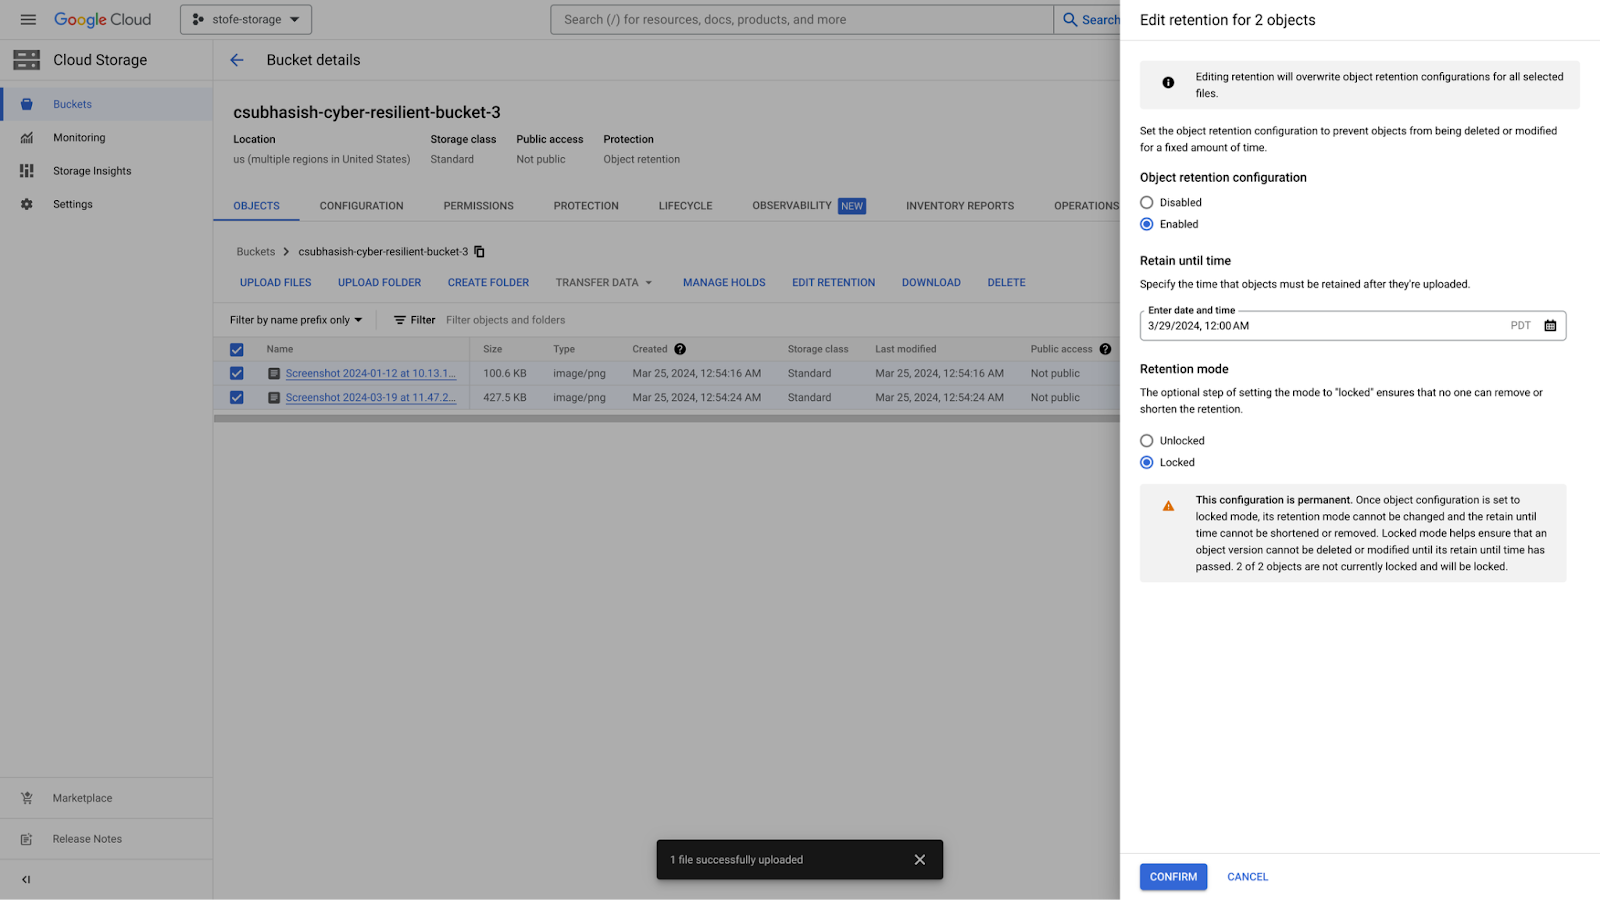Open the stofe-storage project picker
This screenshot has width=1600, height=900.
(x=246, y=19)
